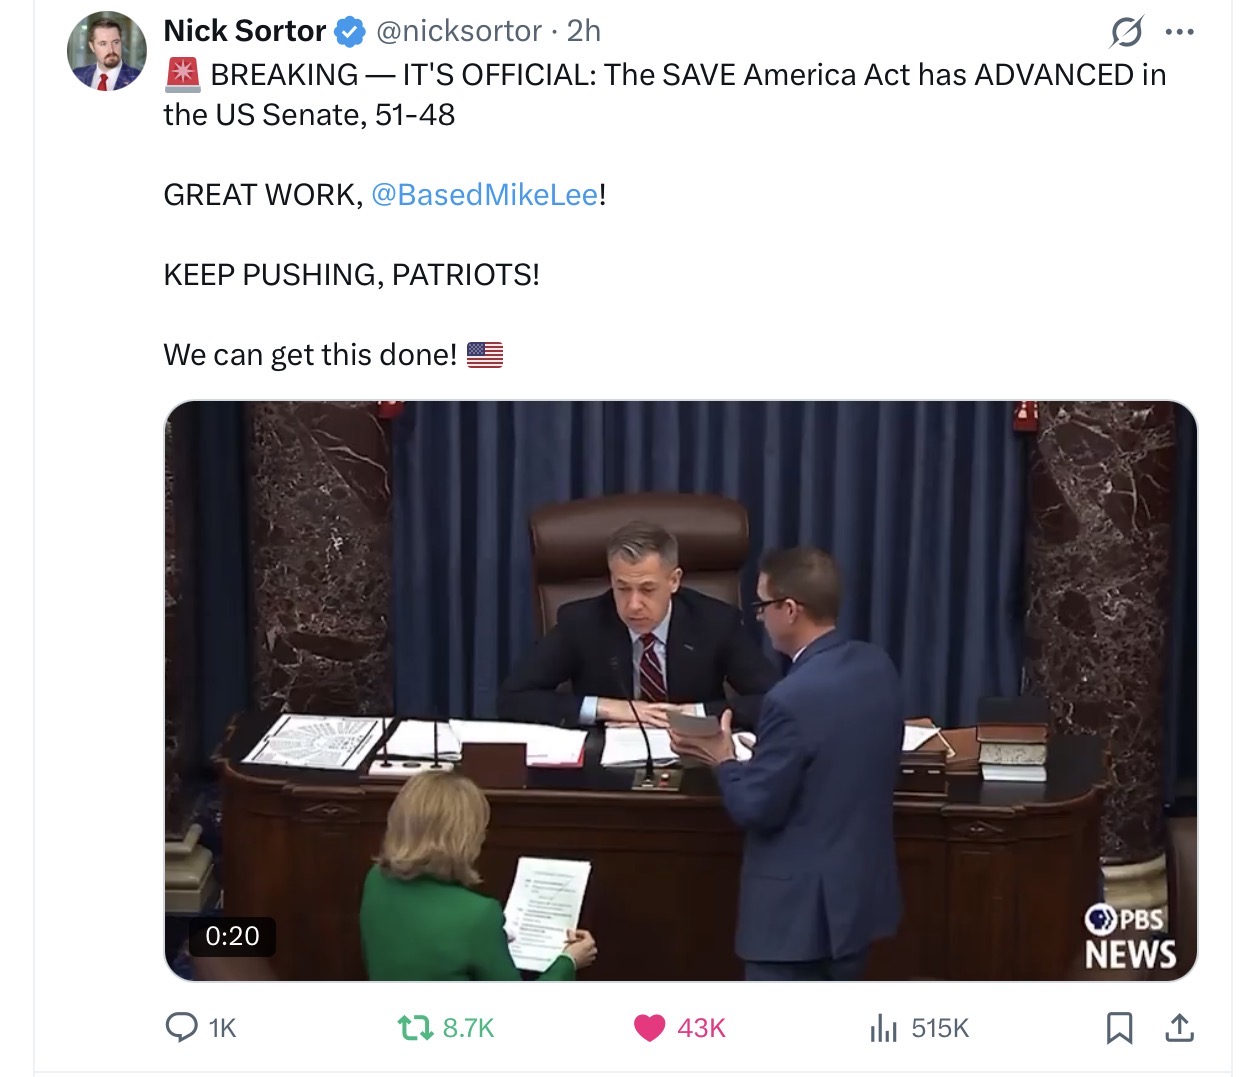This screenshot has height=1077, width=1253.
Task: Click the 1K replies count
Action: coord(223,1028)
